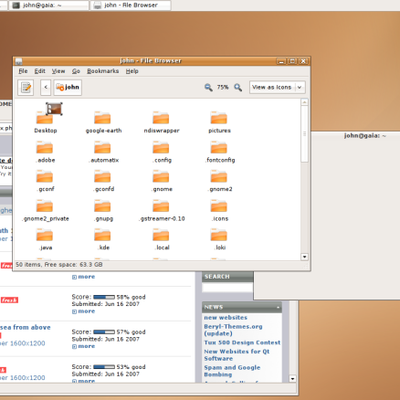Viewport: 400px width, 400px height.
Task: Click the 75% zoom level label
Action: click(x=223, y=87)
